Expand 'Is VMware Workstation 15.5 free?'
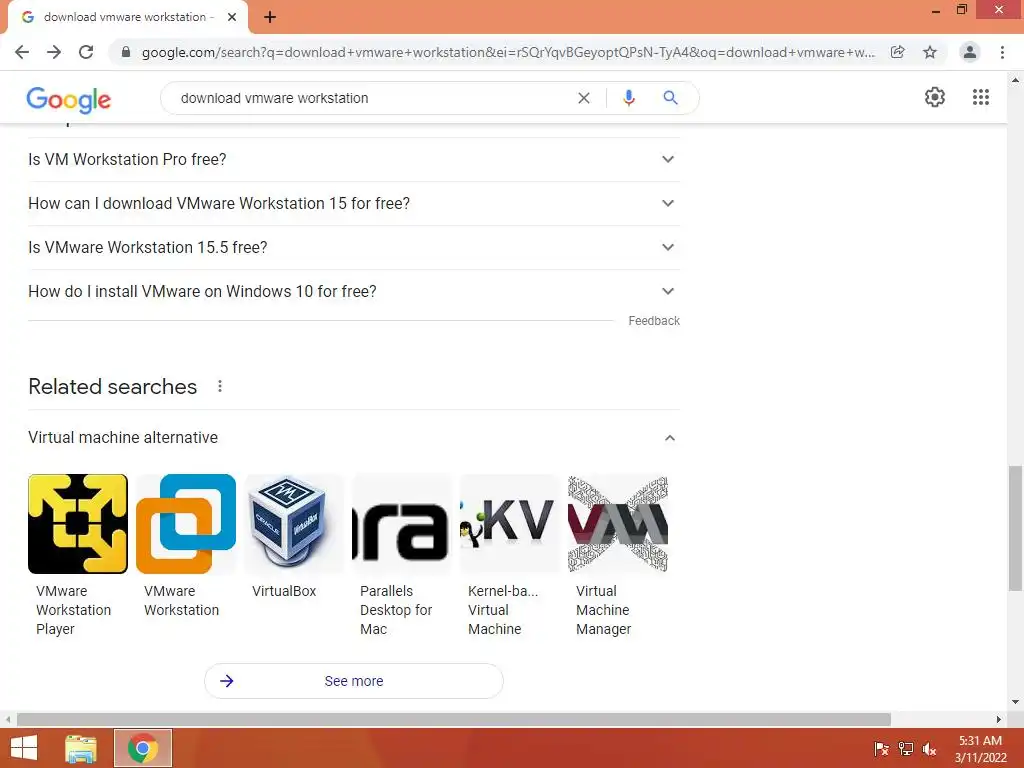Image resolution: width=1024 pixels, height=768 pixels. click(354, 248)
